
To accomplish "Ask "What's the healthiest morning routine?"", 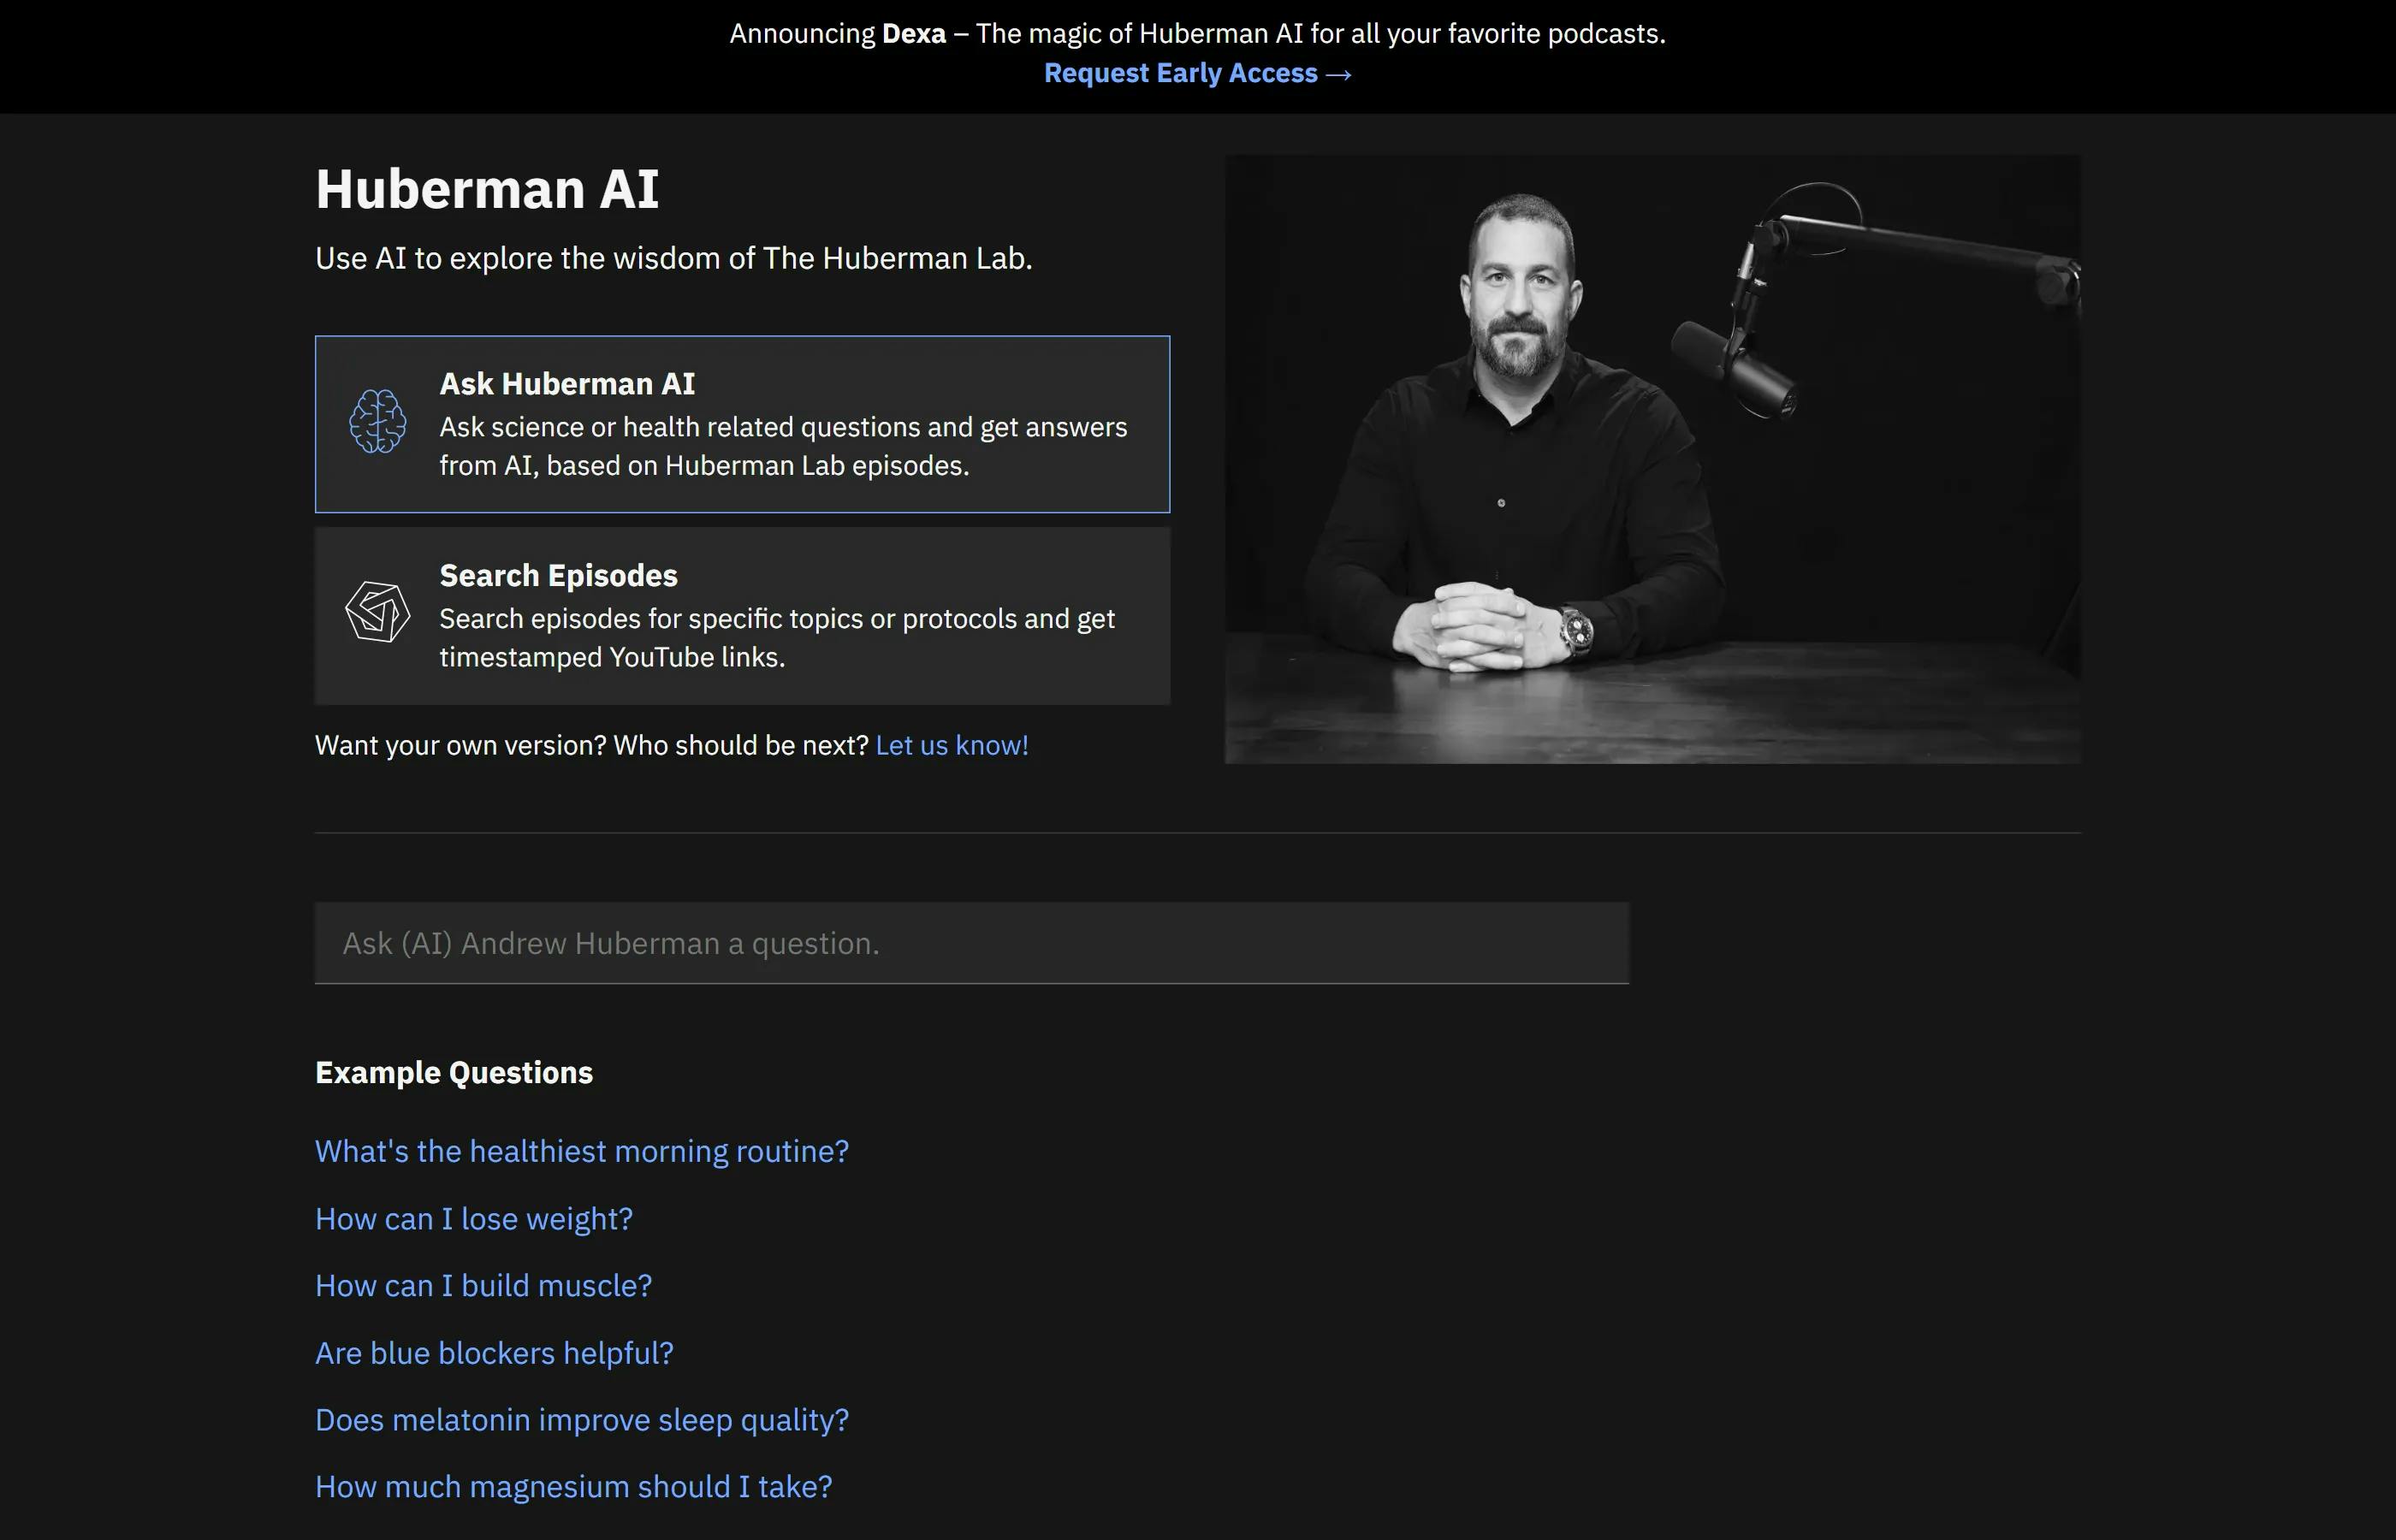I will tap(582, 1152).
